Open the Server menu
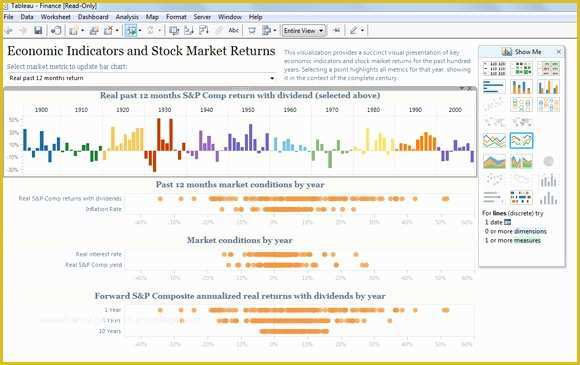Screen dimensions: 580x365 (202, 17)
